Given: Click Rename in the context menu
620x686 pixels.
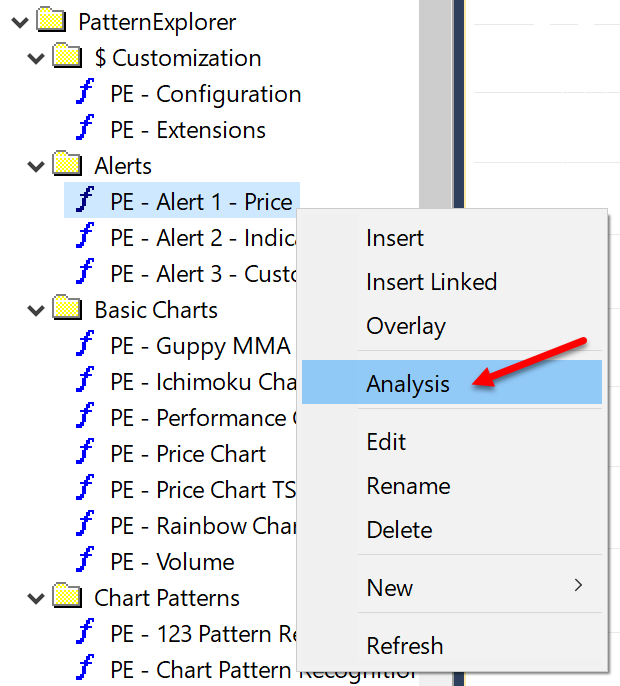Looking at the screenshot, I should (x=408, y=486).
